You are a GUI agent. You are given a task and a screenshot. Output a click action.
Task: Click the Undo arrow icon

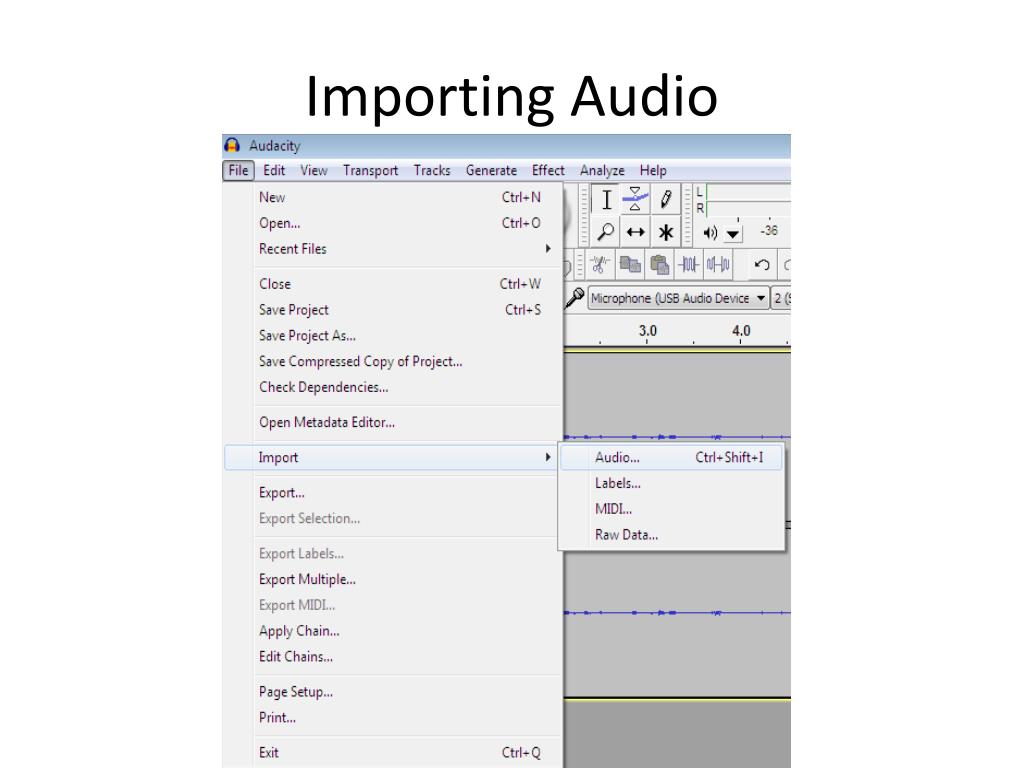(761, 264)
